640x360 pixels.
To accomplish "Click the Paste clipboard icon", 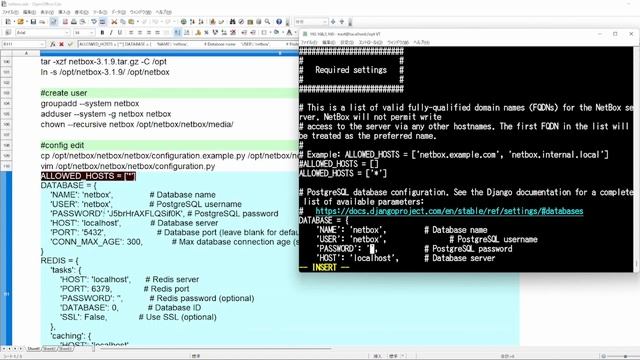I will click(131, 22).
